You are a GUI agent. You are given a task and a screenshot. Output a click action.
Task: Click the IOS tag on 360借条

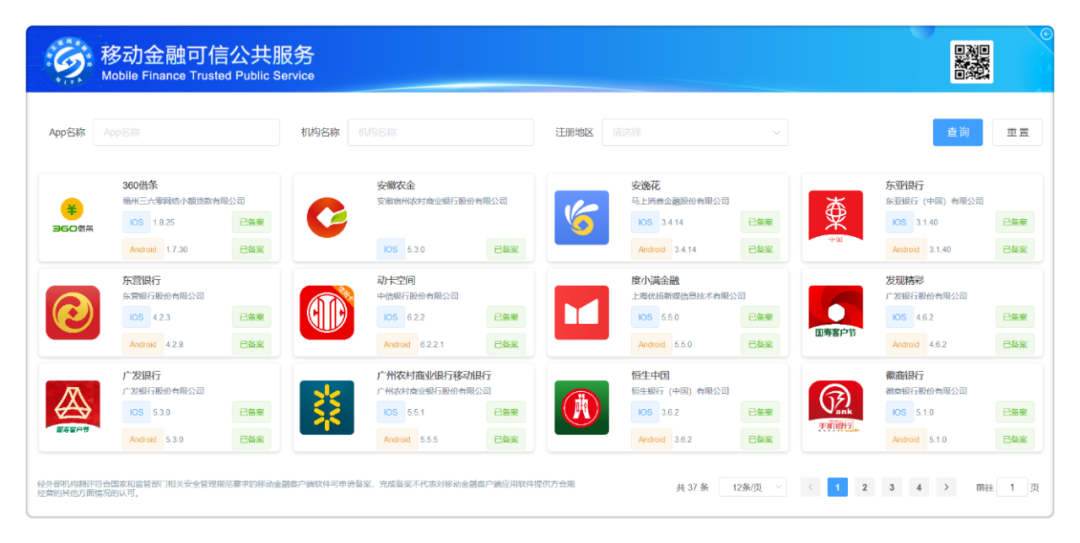[x=136, y=222]
